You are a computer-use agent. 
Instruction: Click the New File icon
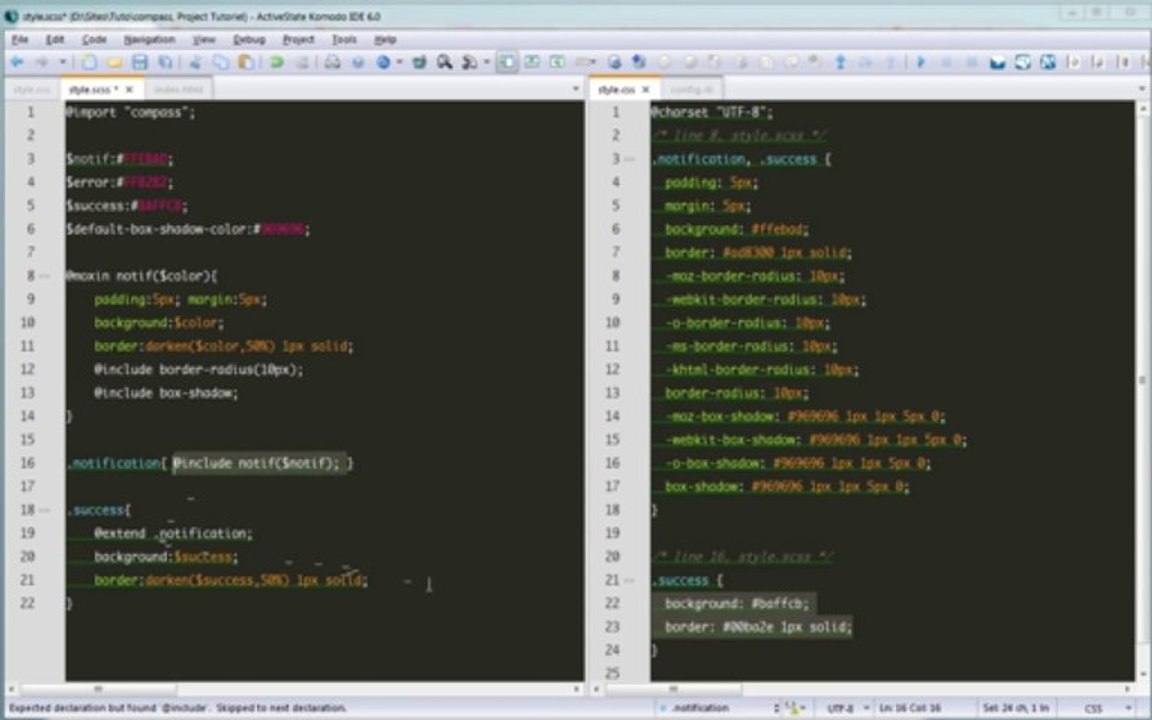tap(88, 62)
